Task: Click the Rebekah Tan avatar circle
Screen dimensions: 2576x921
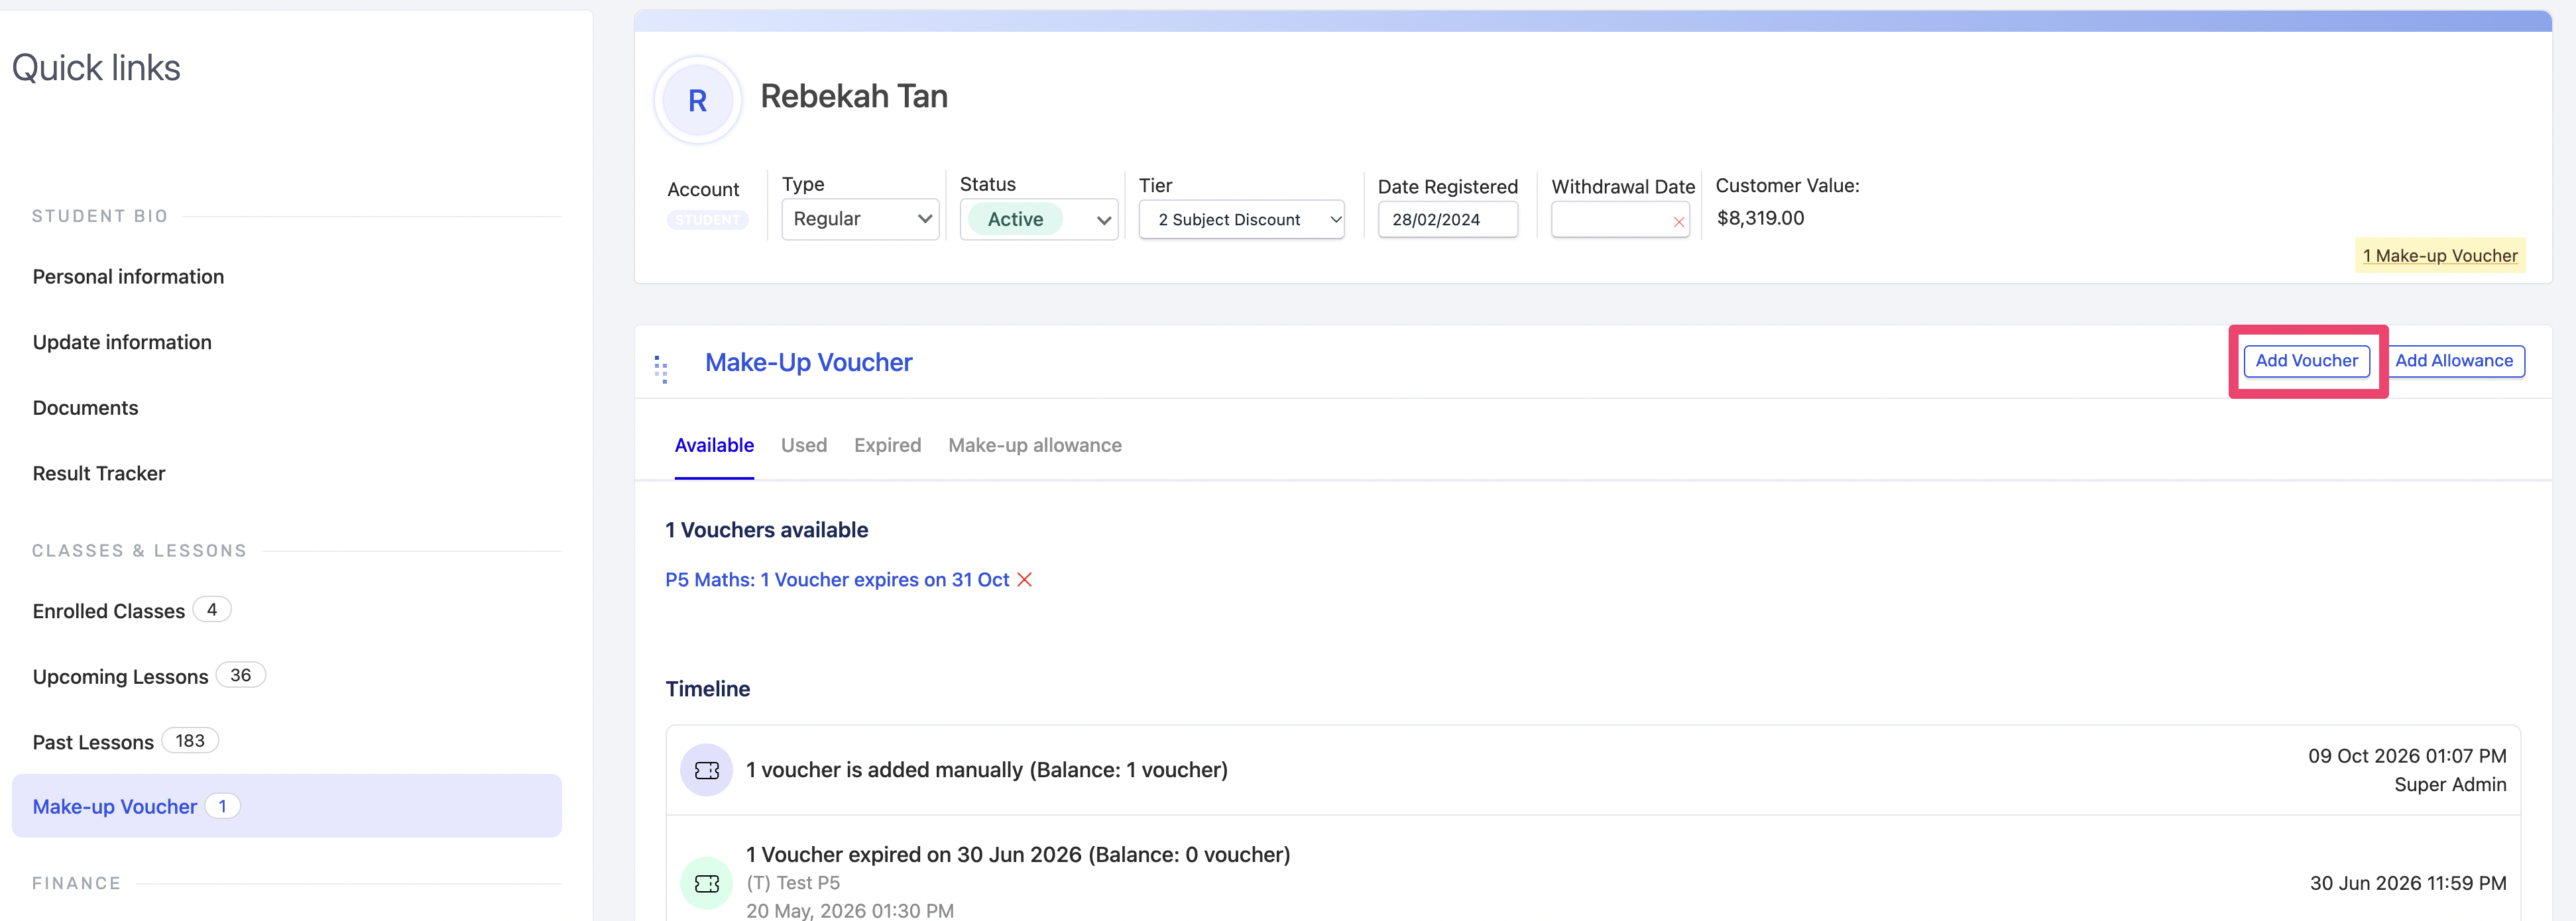Action: pos(697,100)
